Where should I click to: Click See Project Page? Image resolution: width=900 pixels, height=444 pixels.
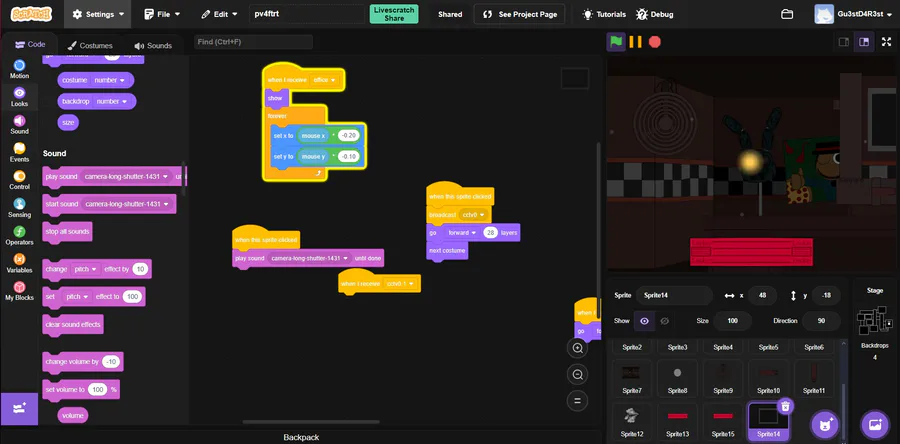click(520, 14)
